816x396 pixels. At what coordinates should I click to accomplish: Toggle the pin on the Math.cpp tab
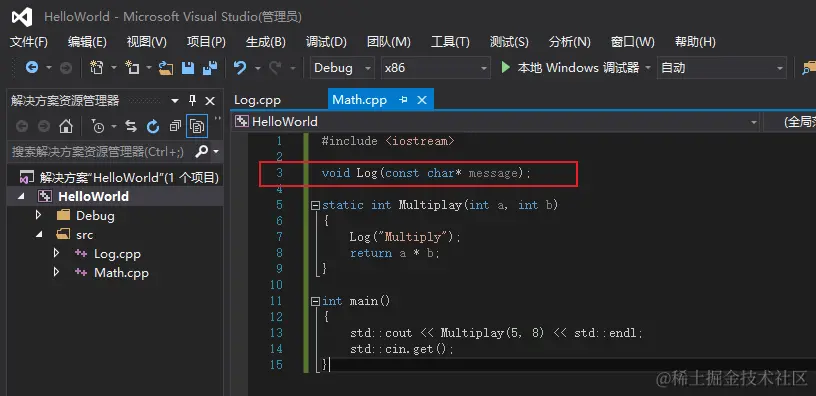tap(403, 100)
